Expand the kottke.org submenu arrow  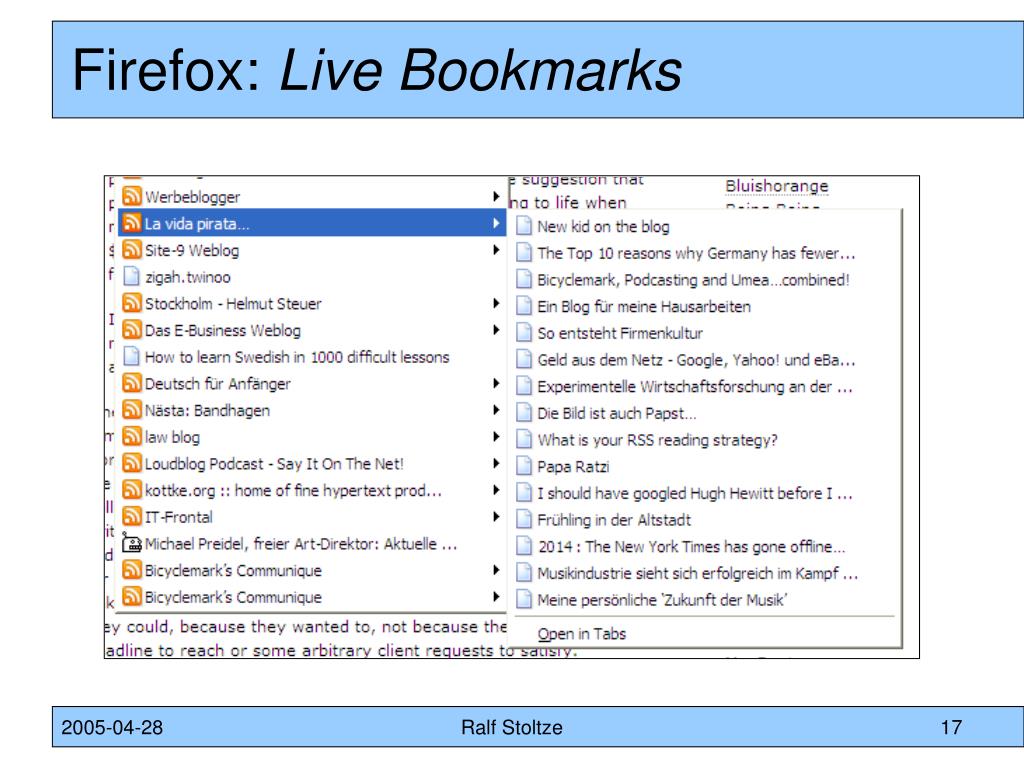coord(496,490)
